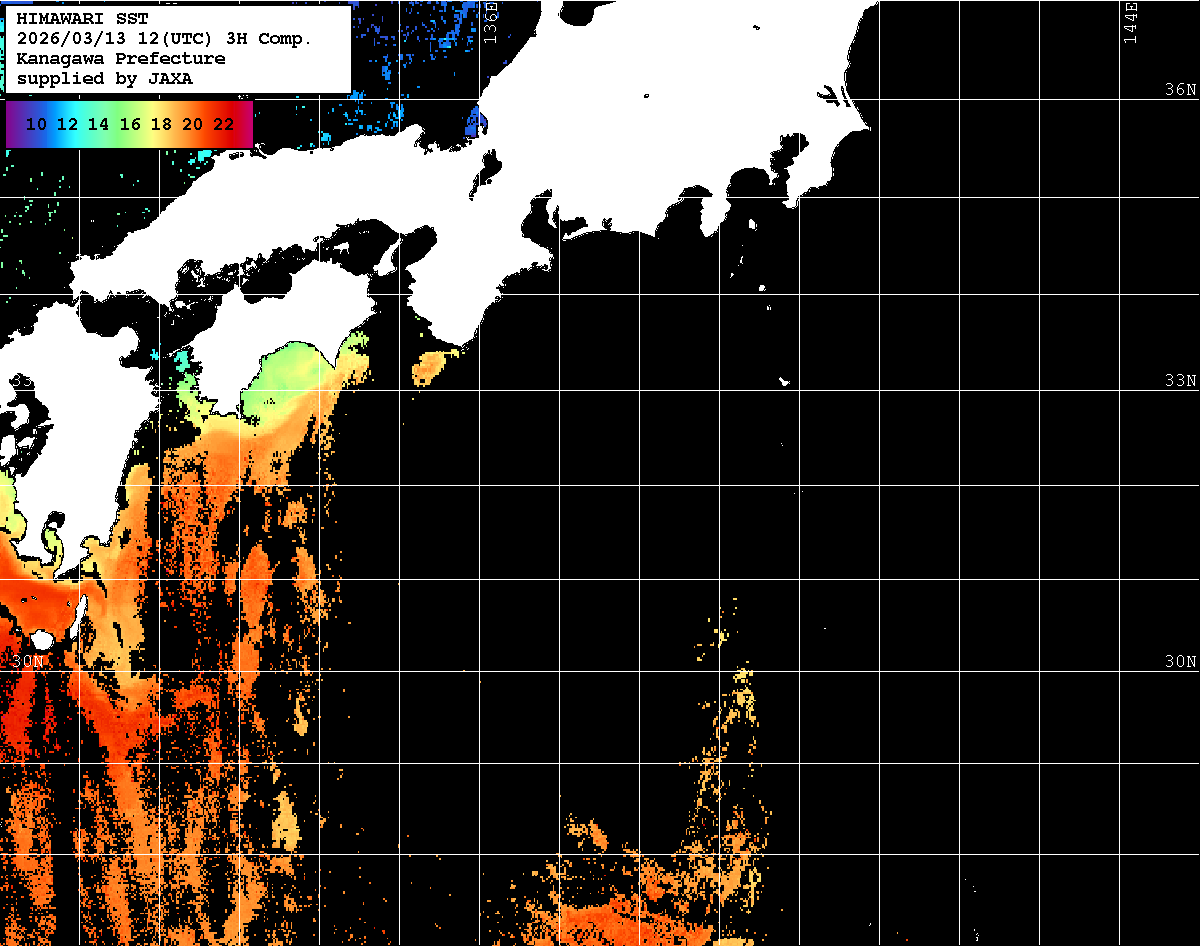The image size is (1200, 946).
Task: Click the 30N latitude label at right edge
Action: [x=1179, y=662]
